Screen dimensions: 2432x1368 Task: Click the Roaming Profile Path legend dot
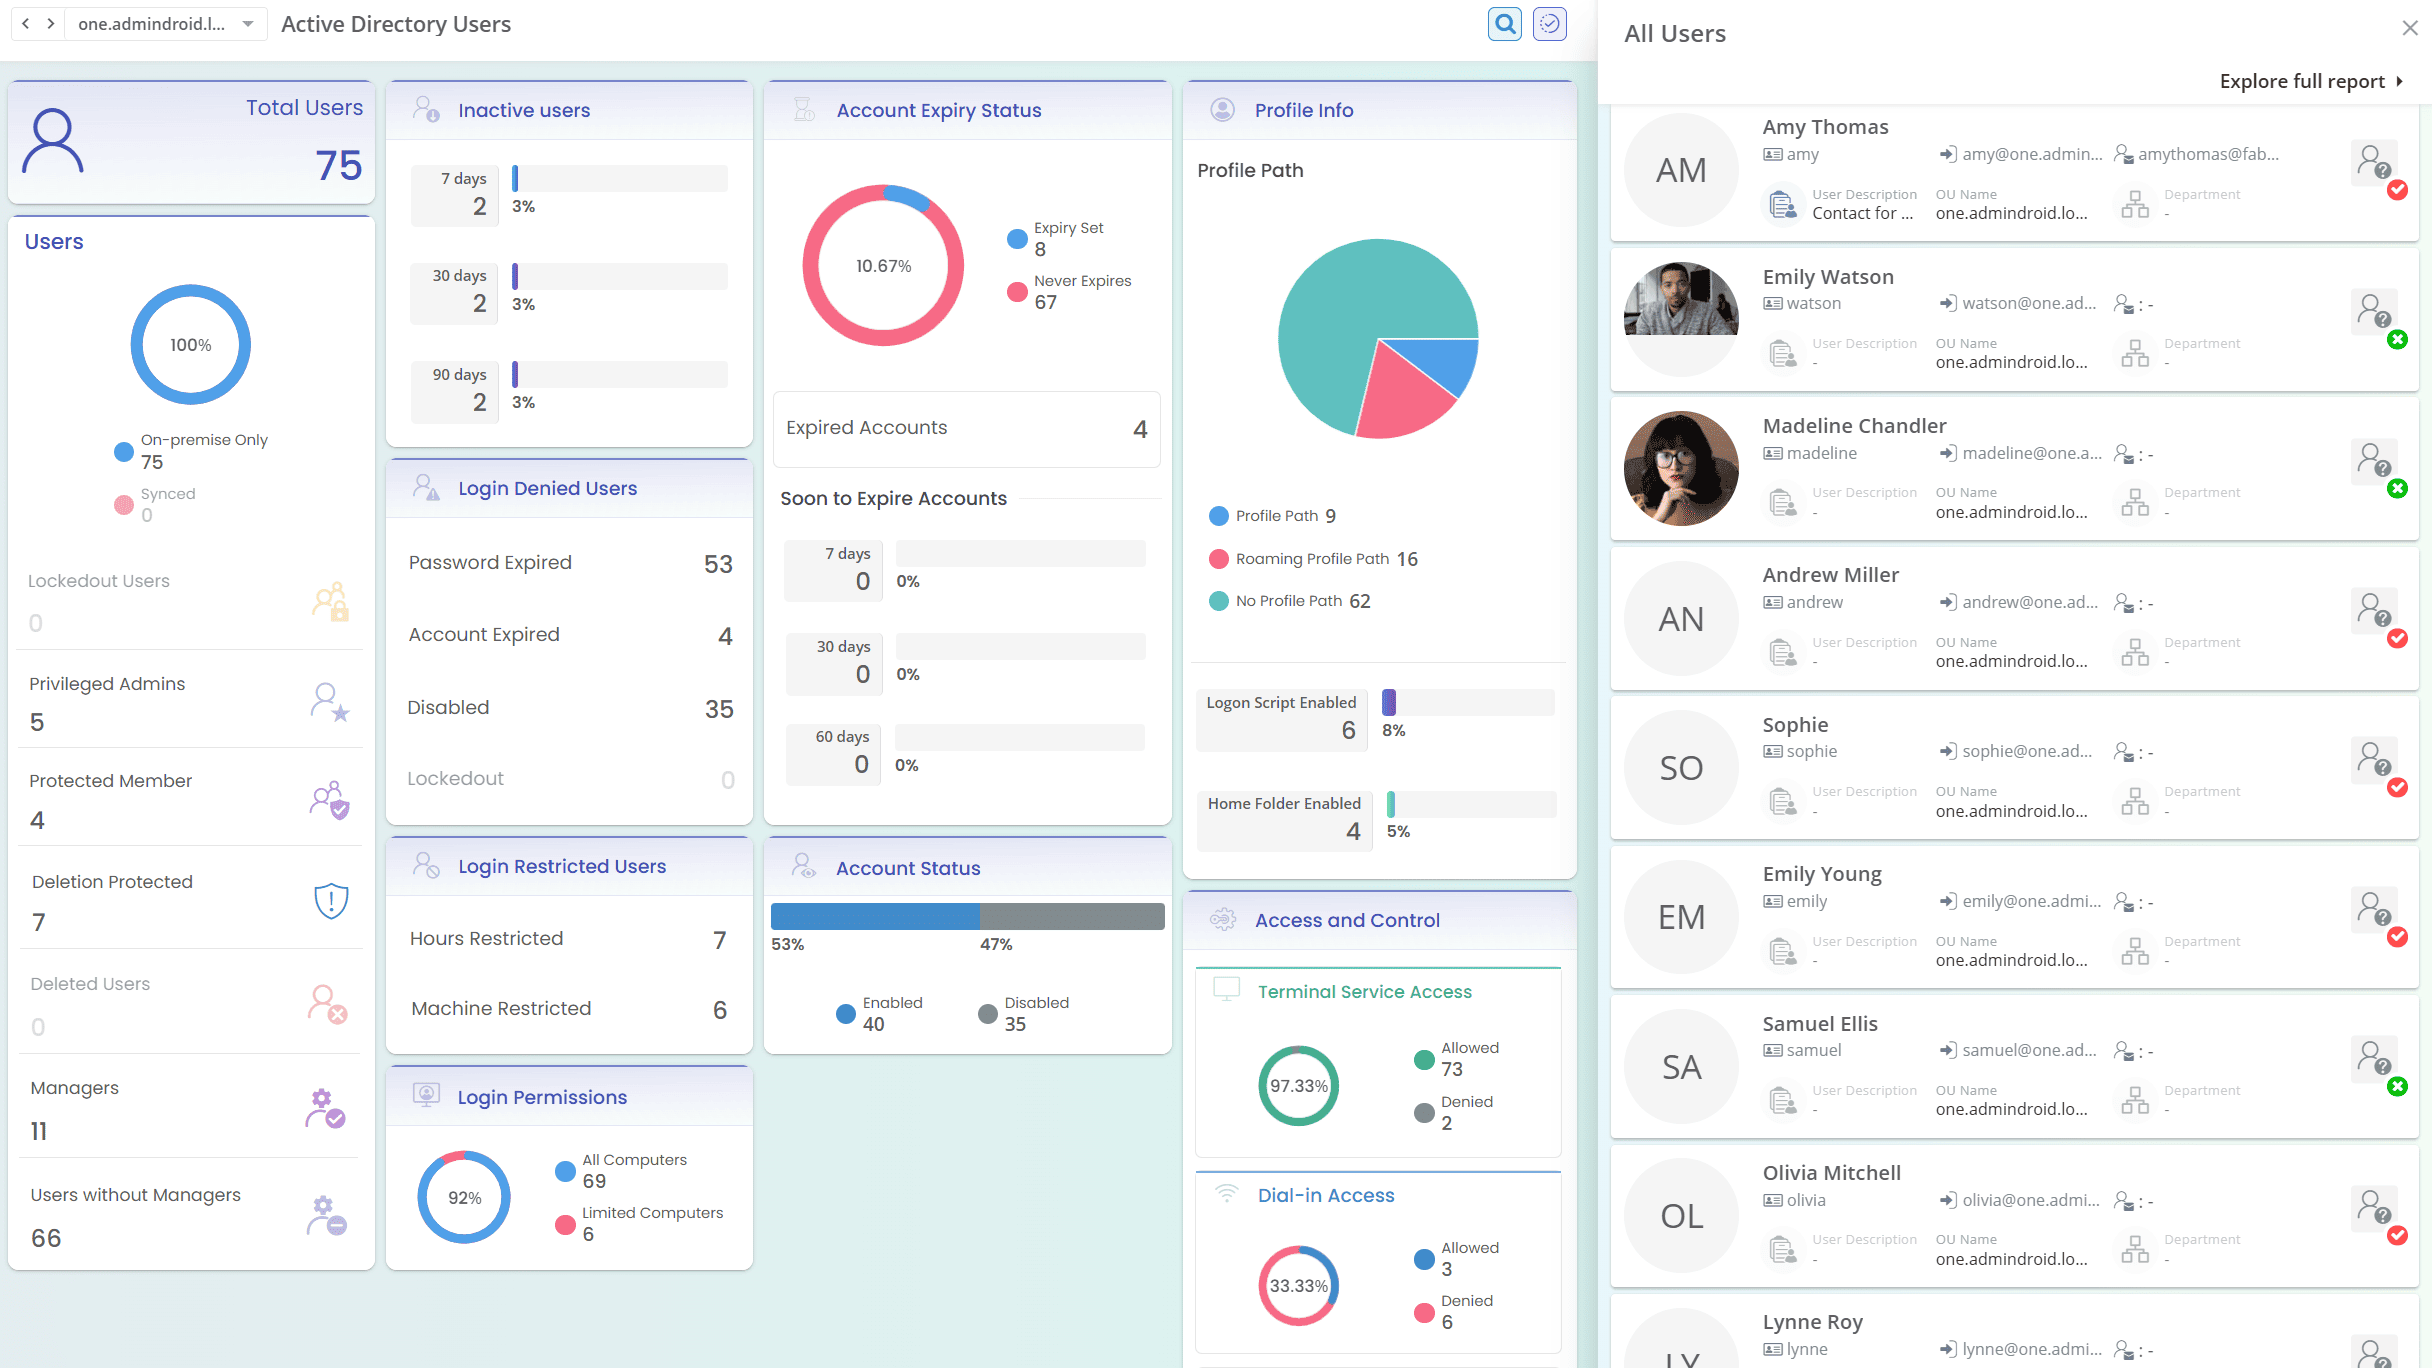point(1218,559)
